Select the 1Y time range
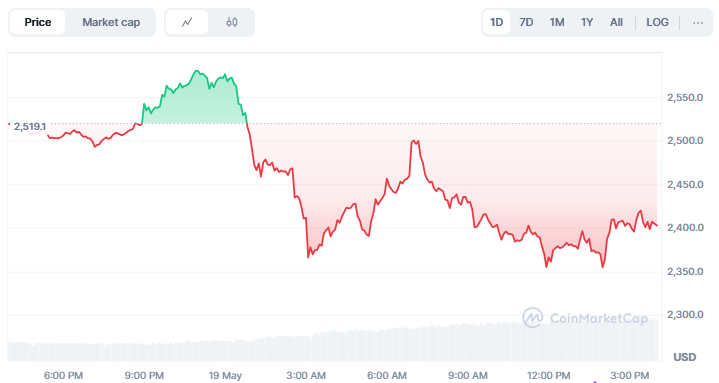Image resolution: width=719 pixels, height=383 pixels. [587, 22]
